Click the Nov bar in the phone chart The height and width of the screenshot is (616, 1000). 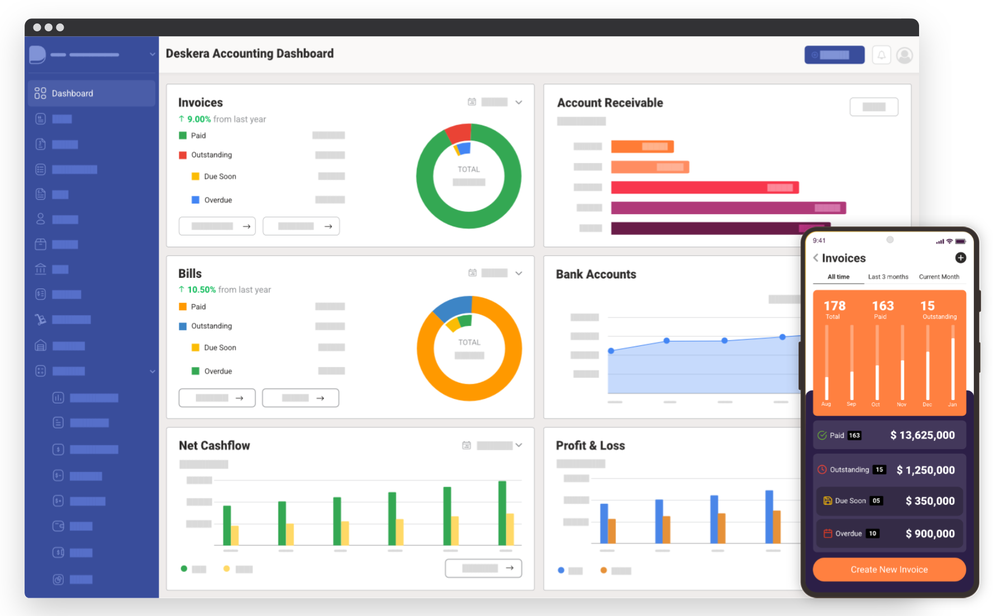tap(902, 363)
